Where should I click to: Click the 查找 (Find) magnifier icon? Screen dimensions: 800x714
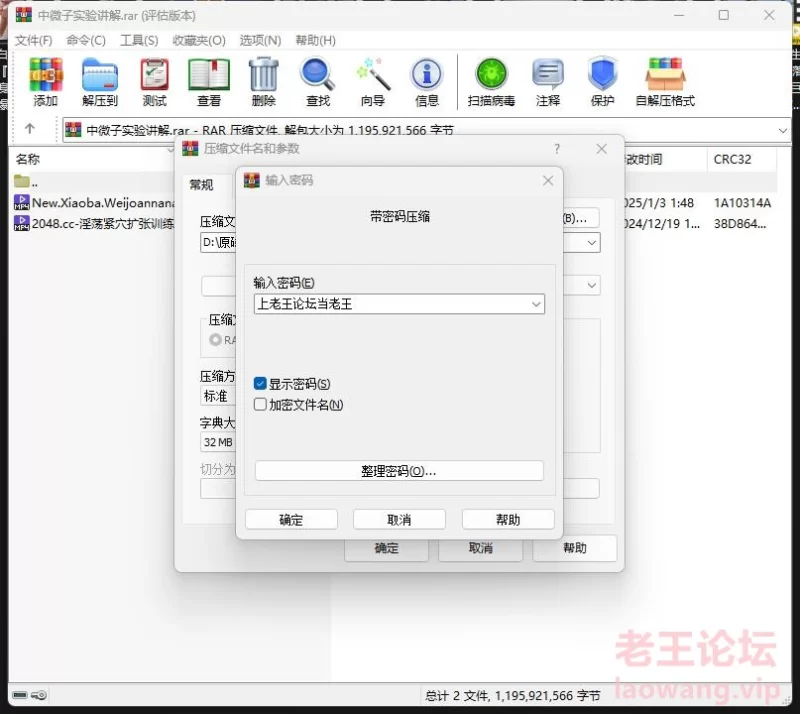pos(318,82)
